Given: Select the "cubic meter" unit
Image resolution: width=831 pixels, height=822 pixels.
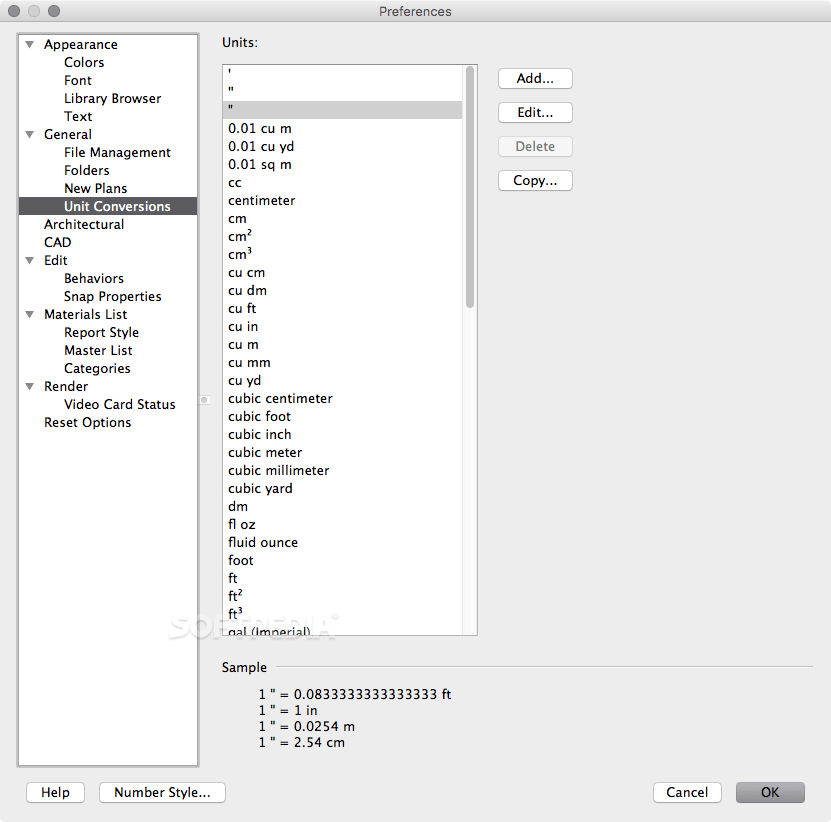Looking at the screenshot, I should pos(342,453).
